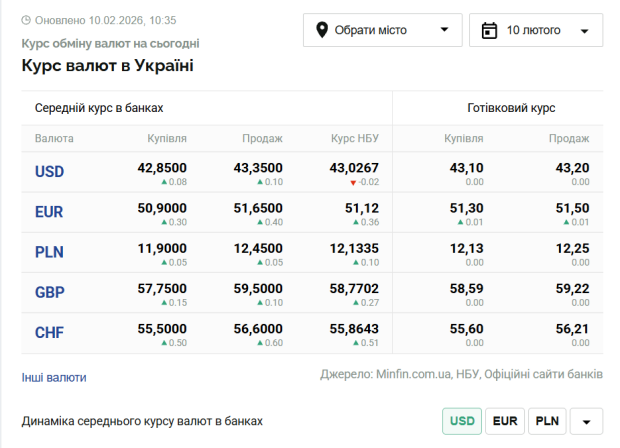Image resolution: width=620 pixels, height=448 pixels.
Task: Expand more currencies arrow next to PLN button
Action: click(x=587, y=421)
